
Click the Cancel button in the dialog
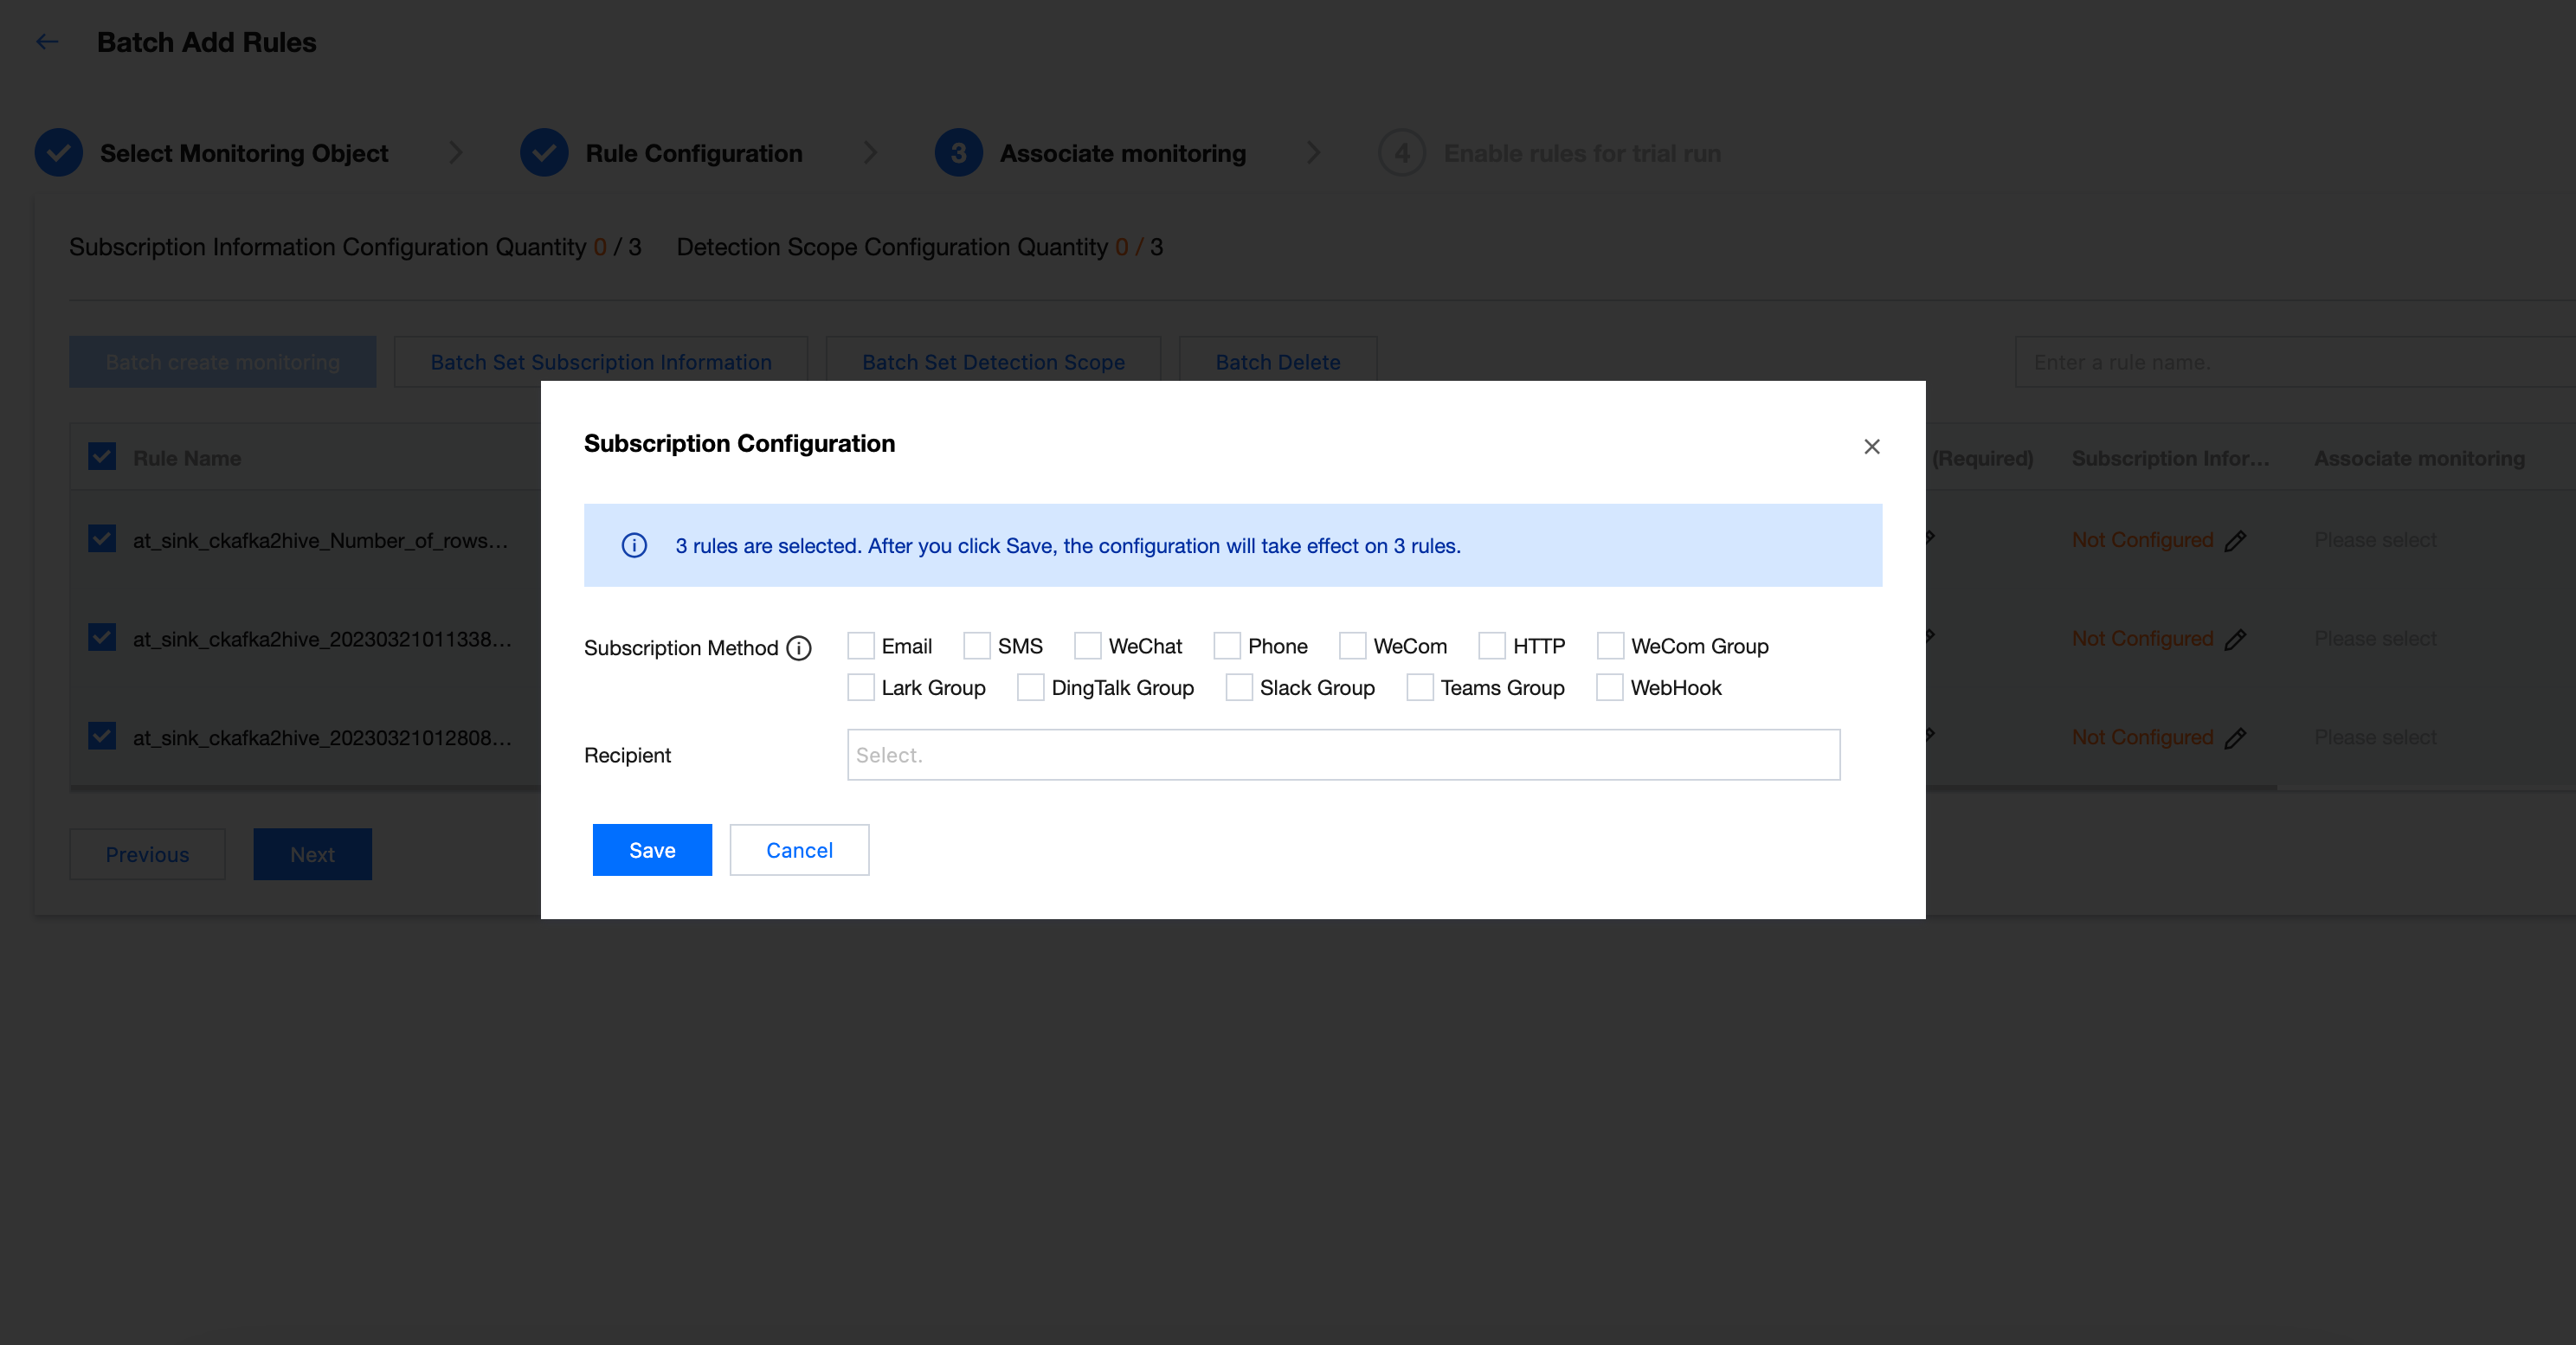point(799,850)
